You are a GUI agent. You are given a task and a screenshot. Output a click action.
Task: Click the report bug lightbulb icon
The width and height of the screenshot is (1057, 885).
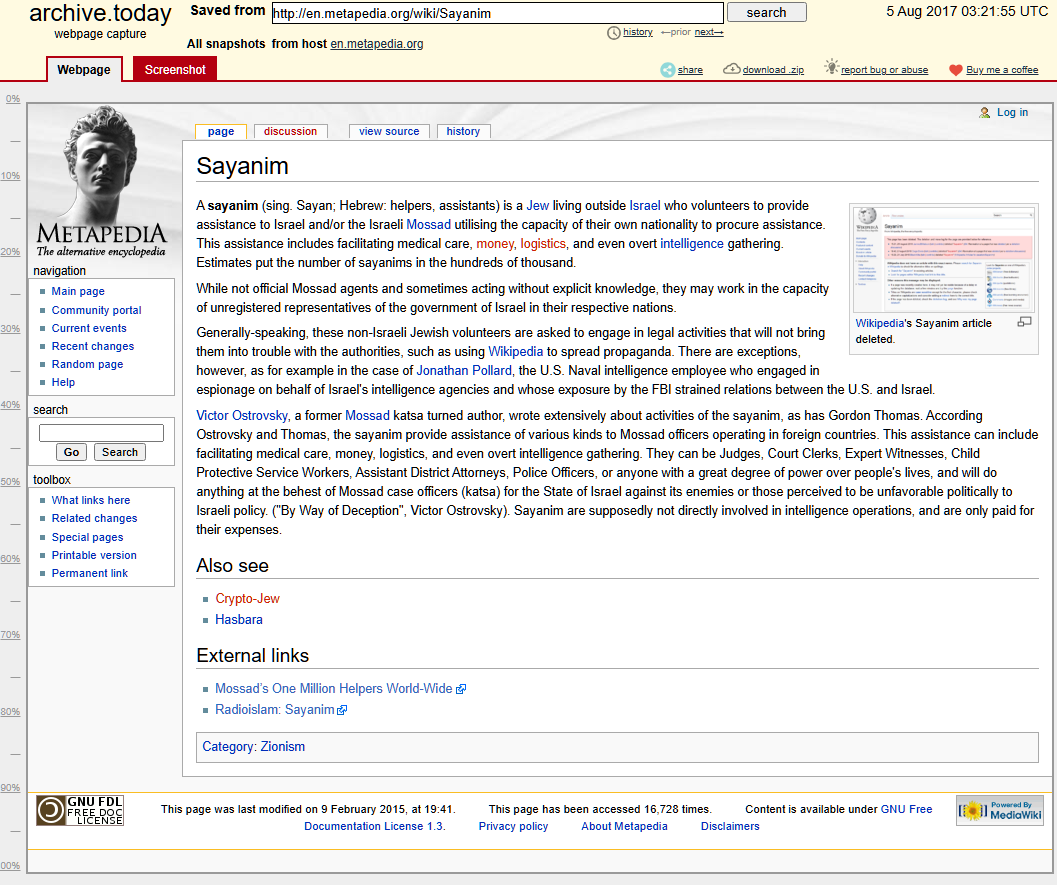832,67
